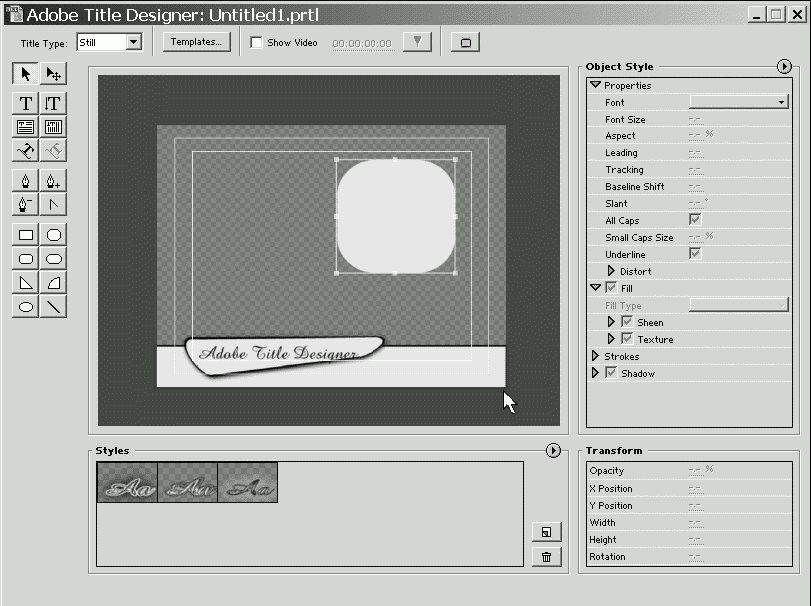Select the first style thumbnail
The image size is (811, 606).
[x=127, y=482]
